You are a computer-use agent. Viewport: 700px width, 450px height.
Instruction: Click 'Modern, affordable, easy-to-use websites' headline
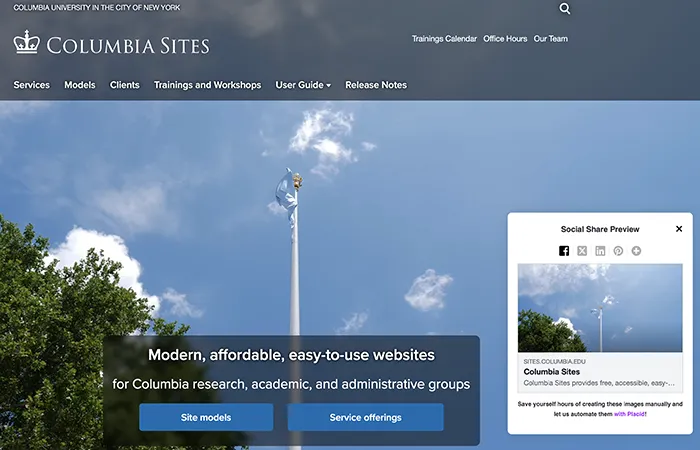point(292,355)
